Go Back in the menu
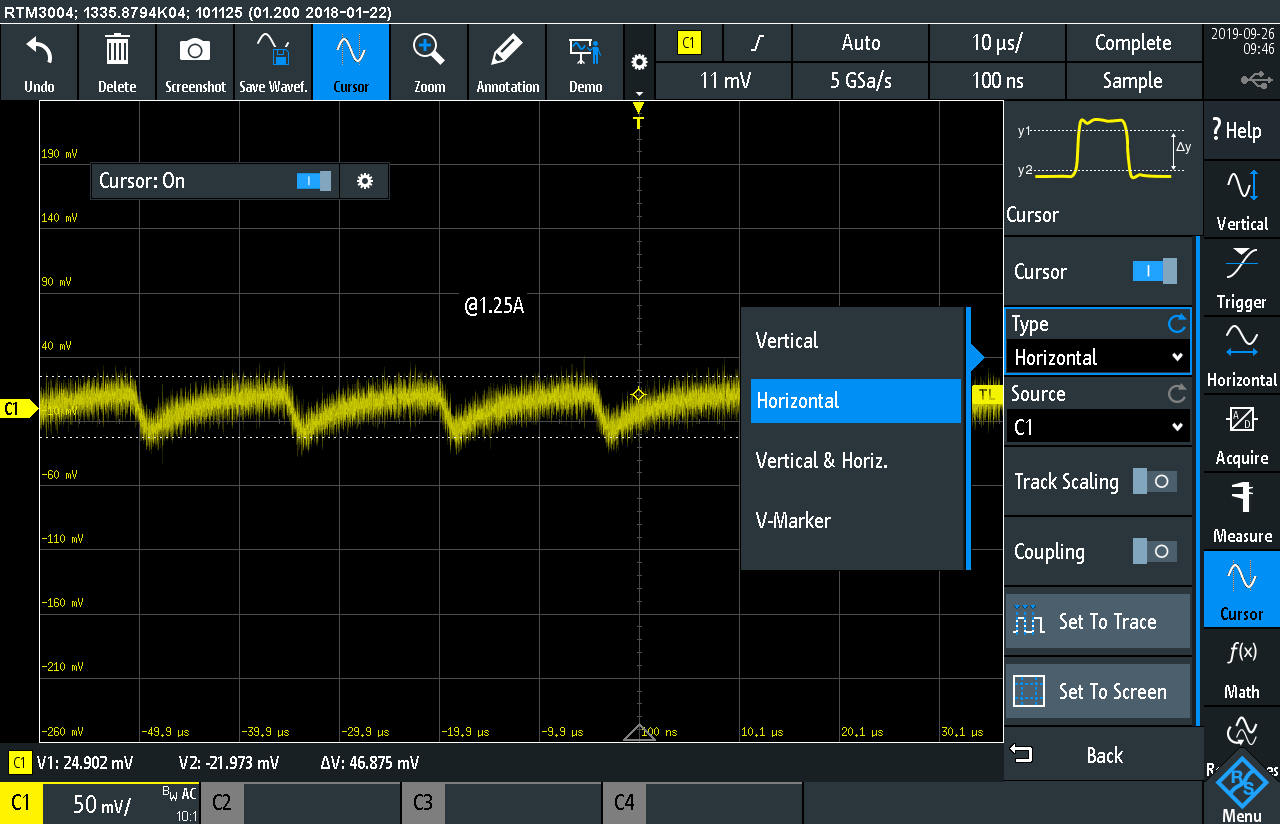 click(1104, 755)
